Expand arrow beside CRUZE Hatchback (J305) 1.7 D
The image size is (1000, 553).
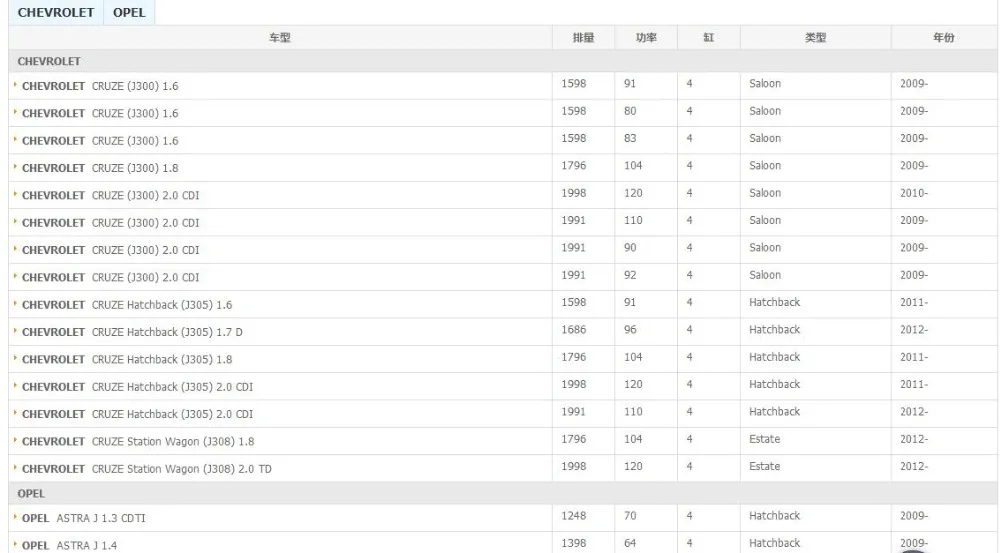(x=15, y=332)
